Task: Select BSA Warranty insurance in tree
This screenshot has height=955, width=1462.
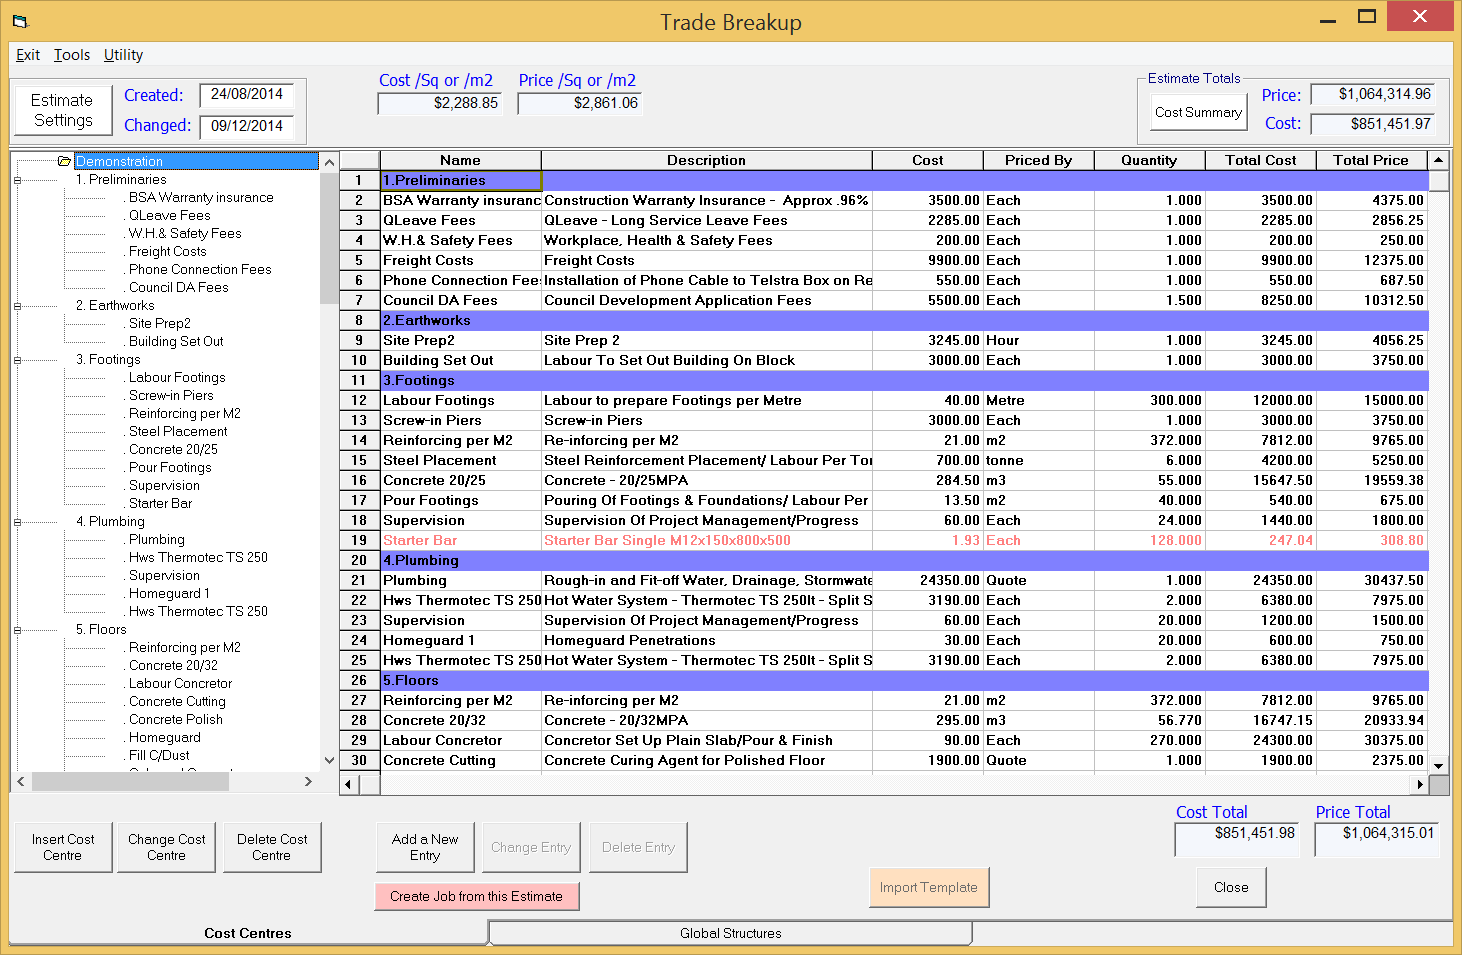Action: tap(201, 197)
